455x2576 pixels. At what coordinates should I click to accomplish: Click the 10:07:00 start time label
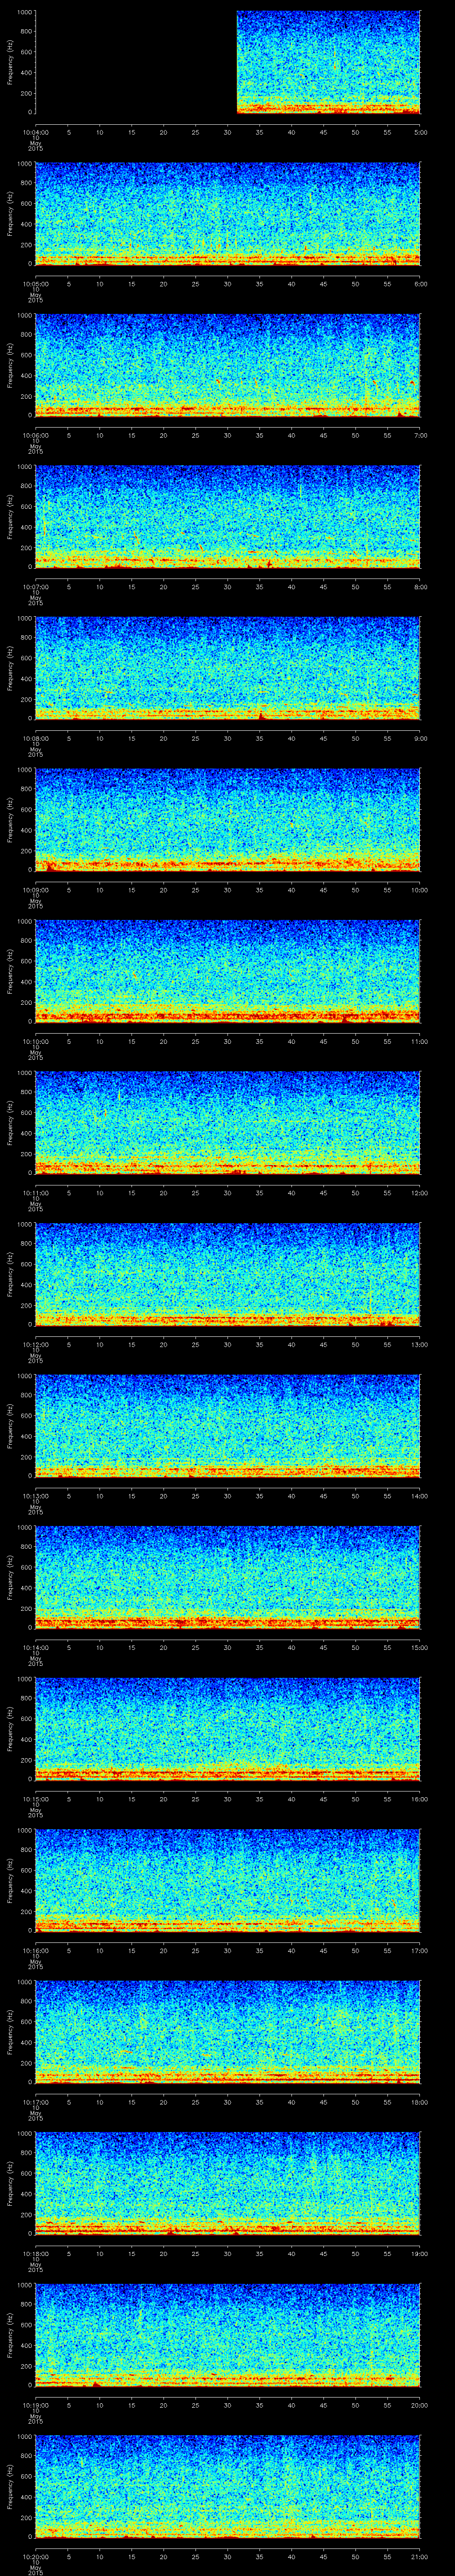coord(35,587)
